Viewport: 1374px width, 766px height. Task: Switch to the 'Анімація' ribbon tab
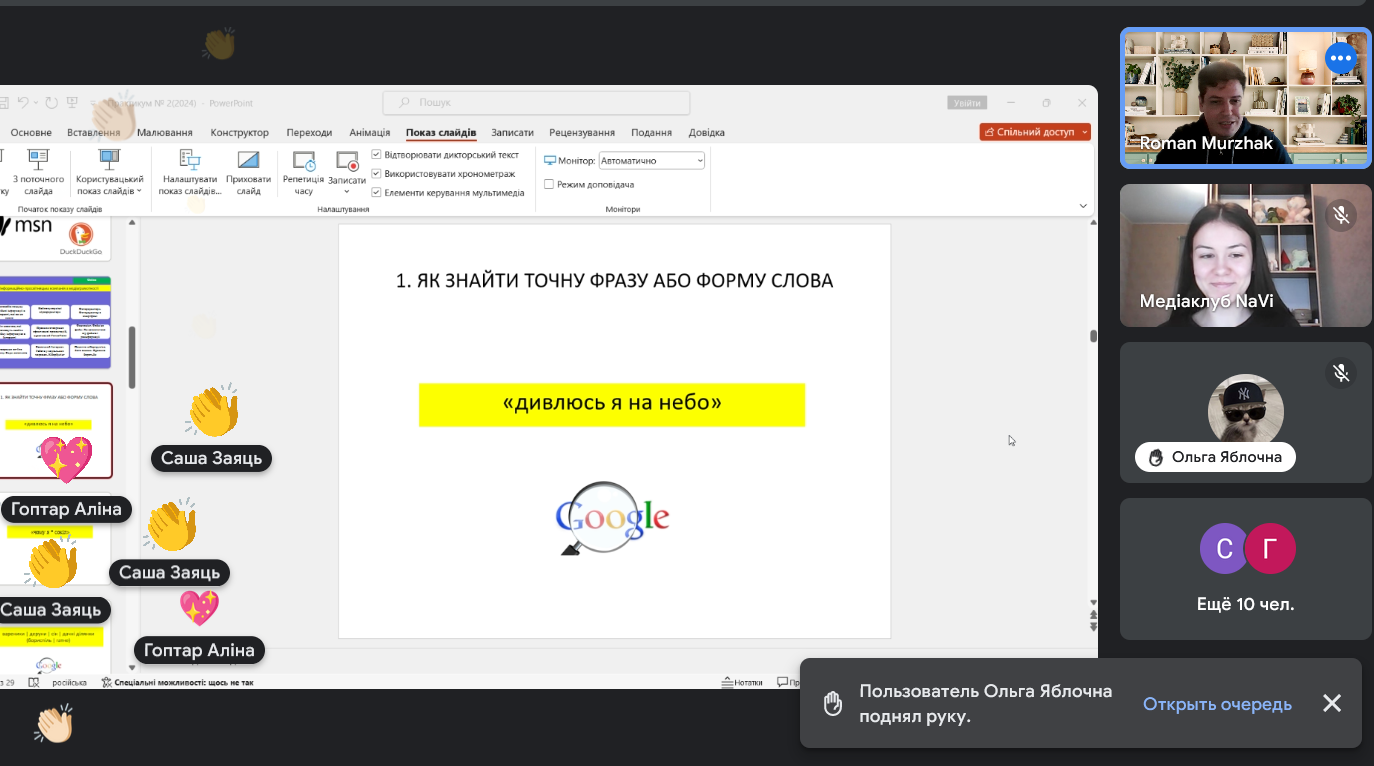(369, 132)
